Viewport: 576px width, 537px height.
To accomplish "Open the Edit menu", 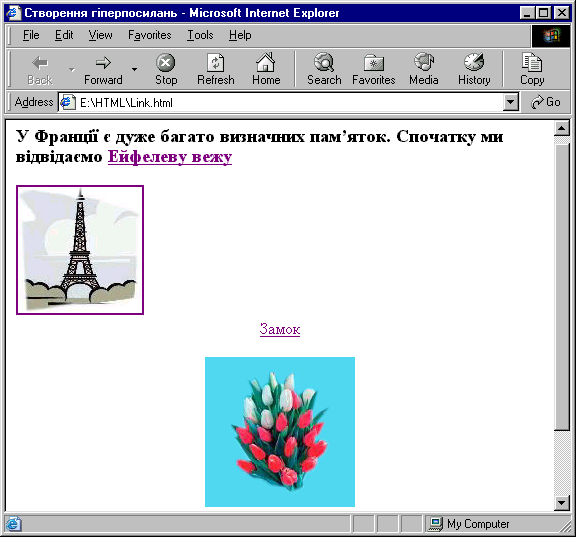I will pos(64,35).
